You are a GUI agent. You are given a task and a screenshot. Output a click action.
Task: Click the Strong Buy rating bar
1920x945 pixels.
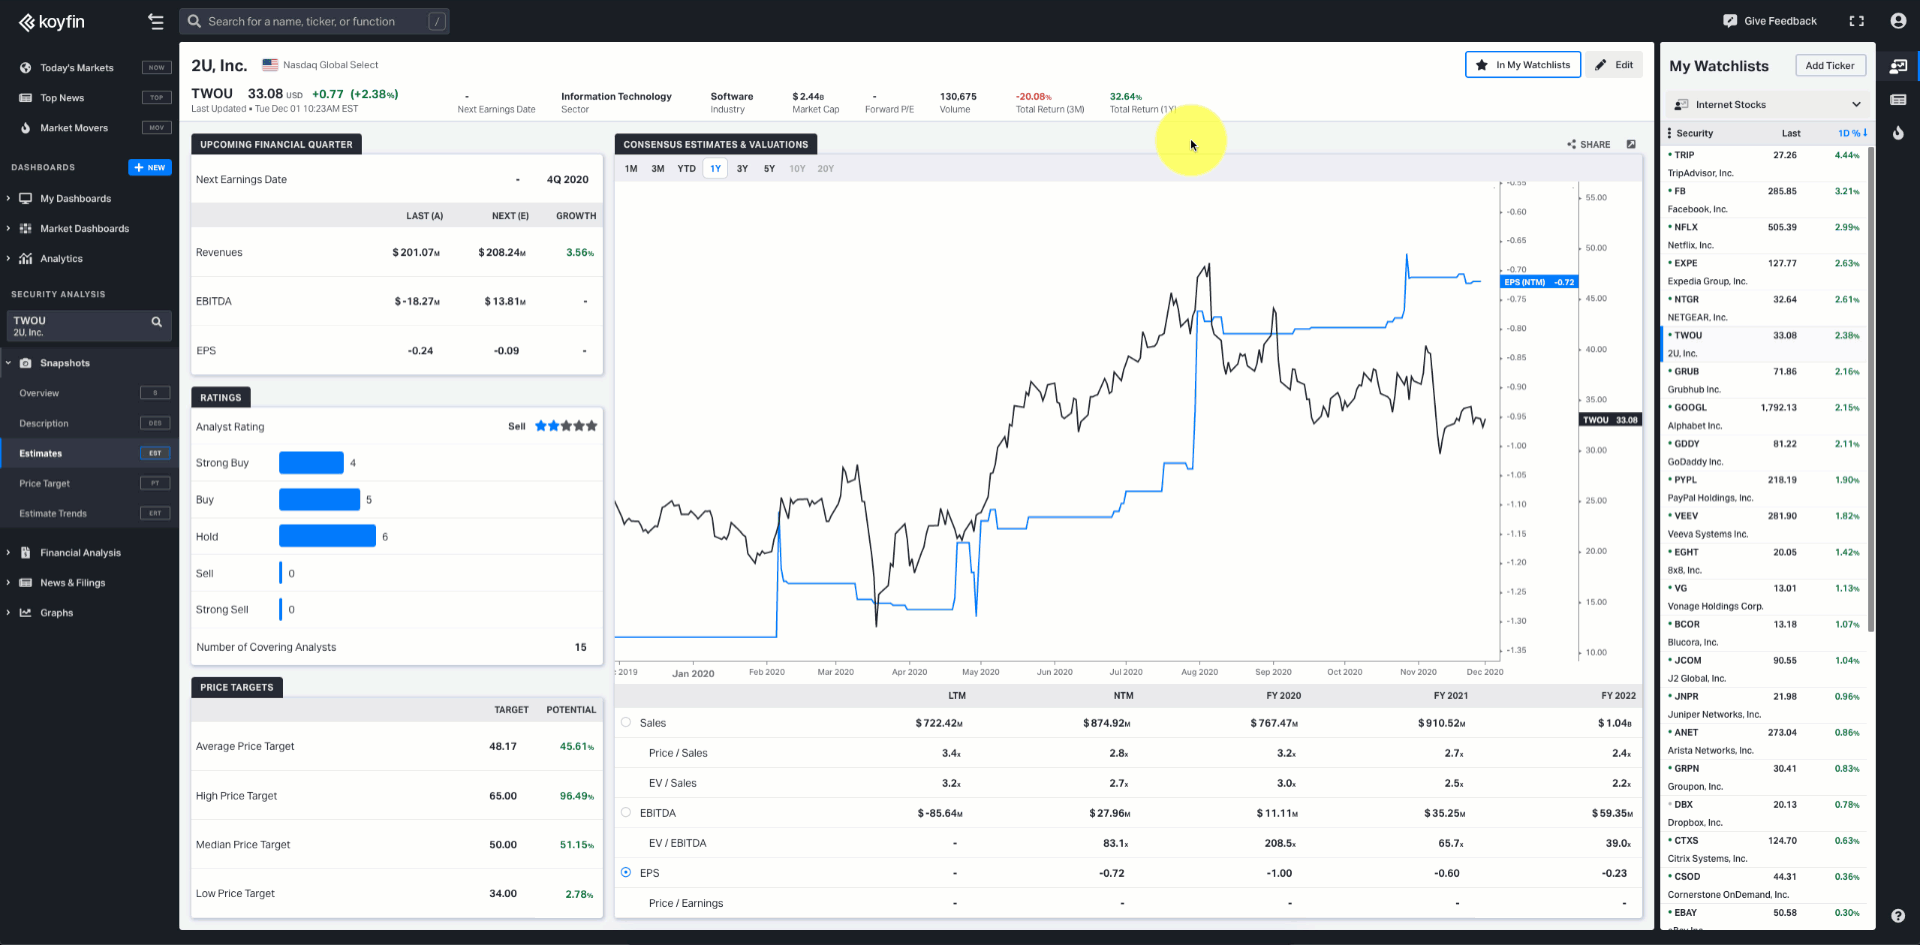311,462
